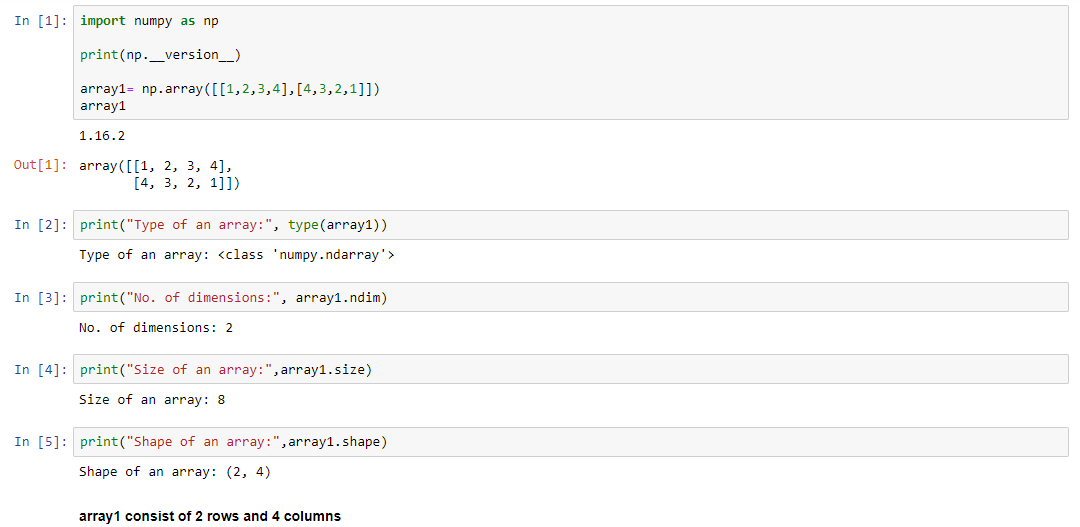This screenshot has width=1080, height=527.
Task: Click the 'import numpy as np' code line
Action: 149,21
